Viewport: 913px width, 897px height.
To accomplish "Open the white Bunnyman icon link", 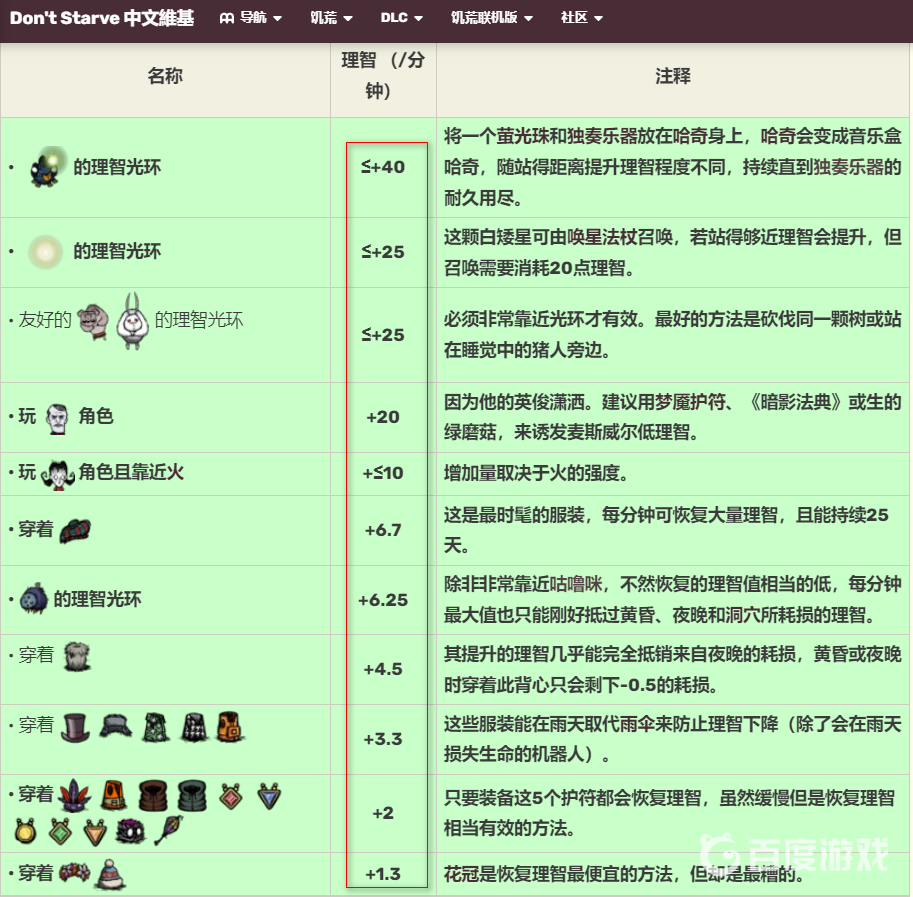I will tap(133, 321).
